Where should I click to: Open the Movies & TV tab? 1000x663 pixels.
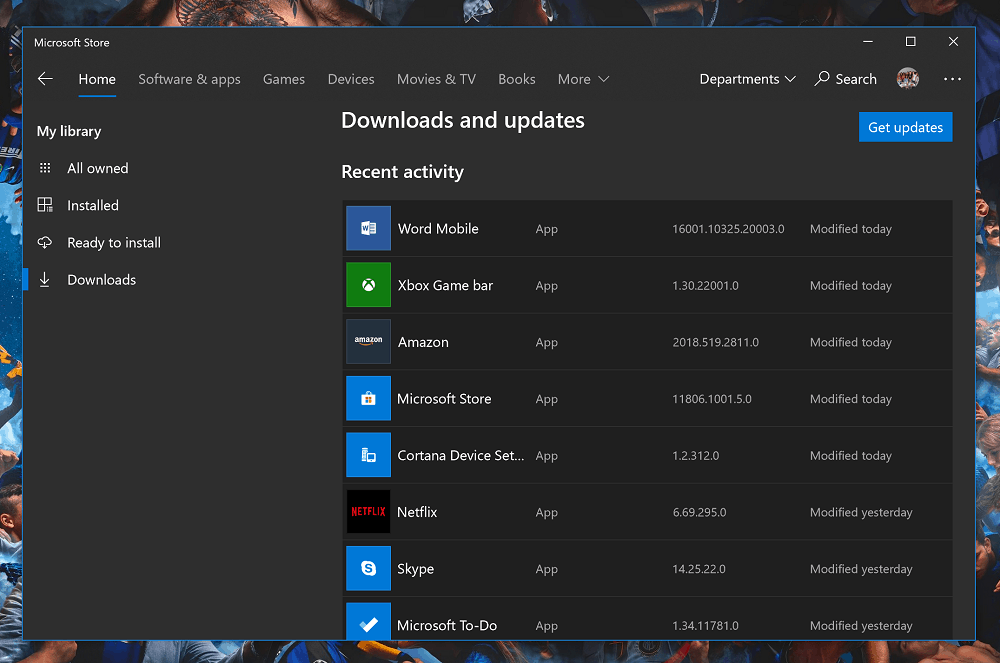(436, 79)
